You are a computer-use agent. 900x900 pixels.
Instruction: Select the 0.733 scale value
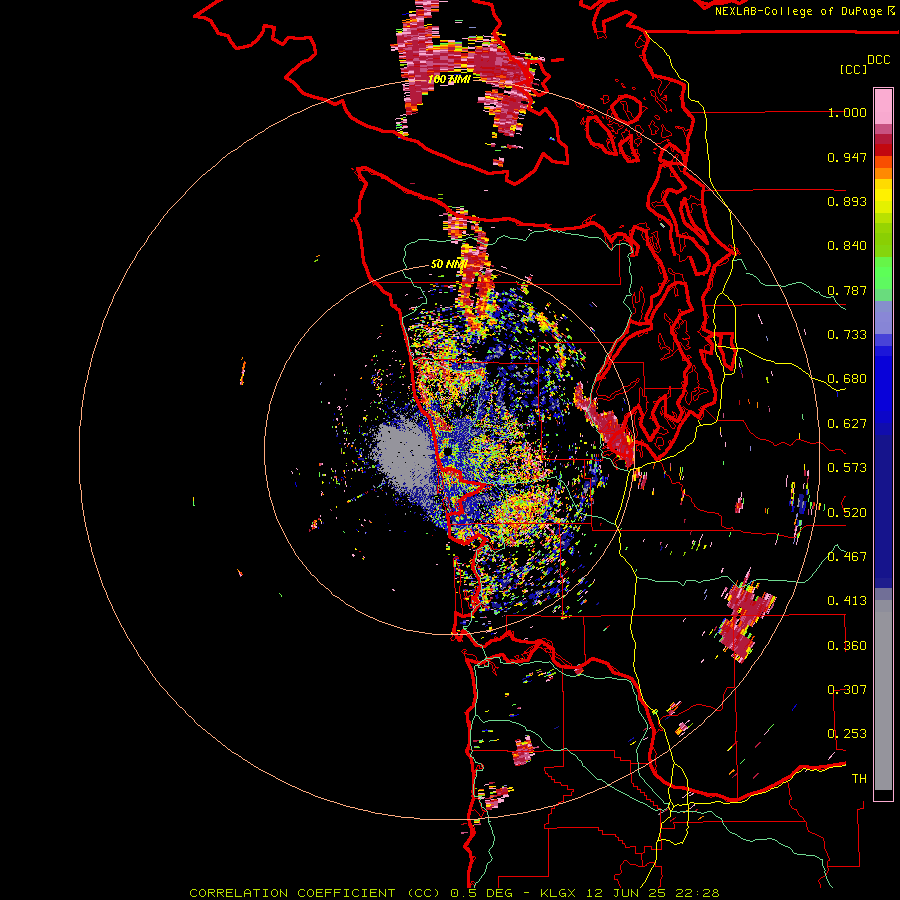[847, 335]
